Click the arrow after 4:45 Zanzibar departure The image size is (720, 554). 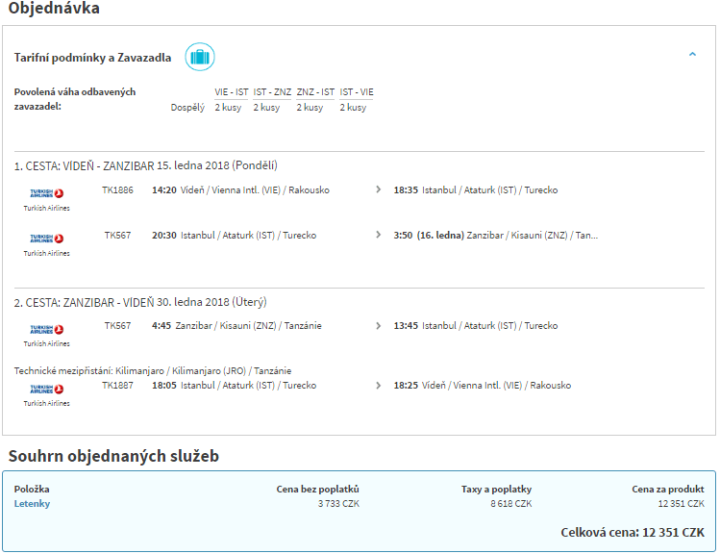click(378, 325)
